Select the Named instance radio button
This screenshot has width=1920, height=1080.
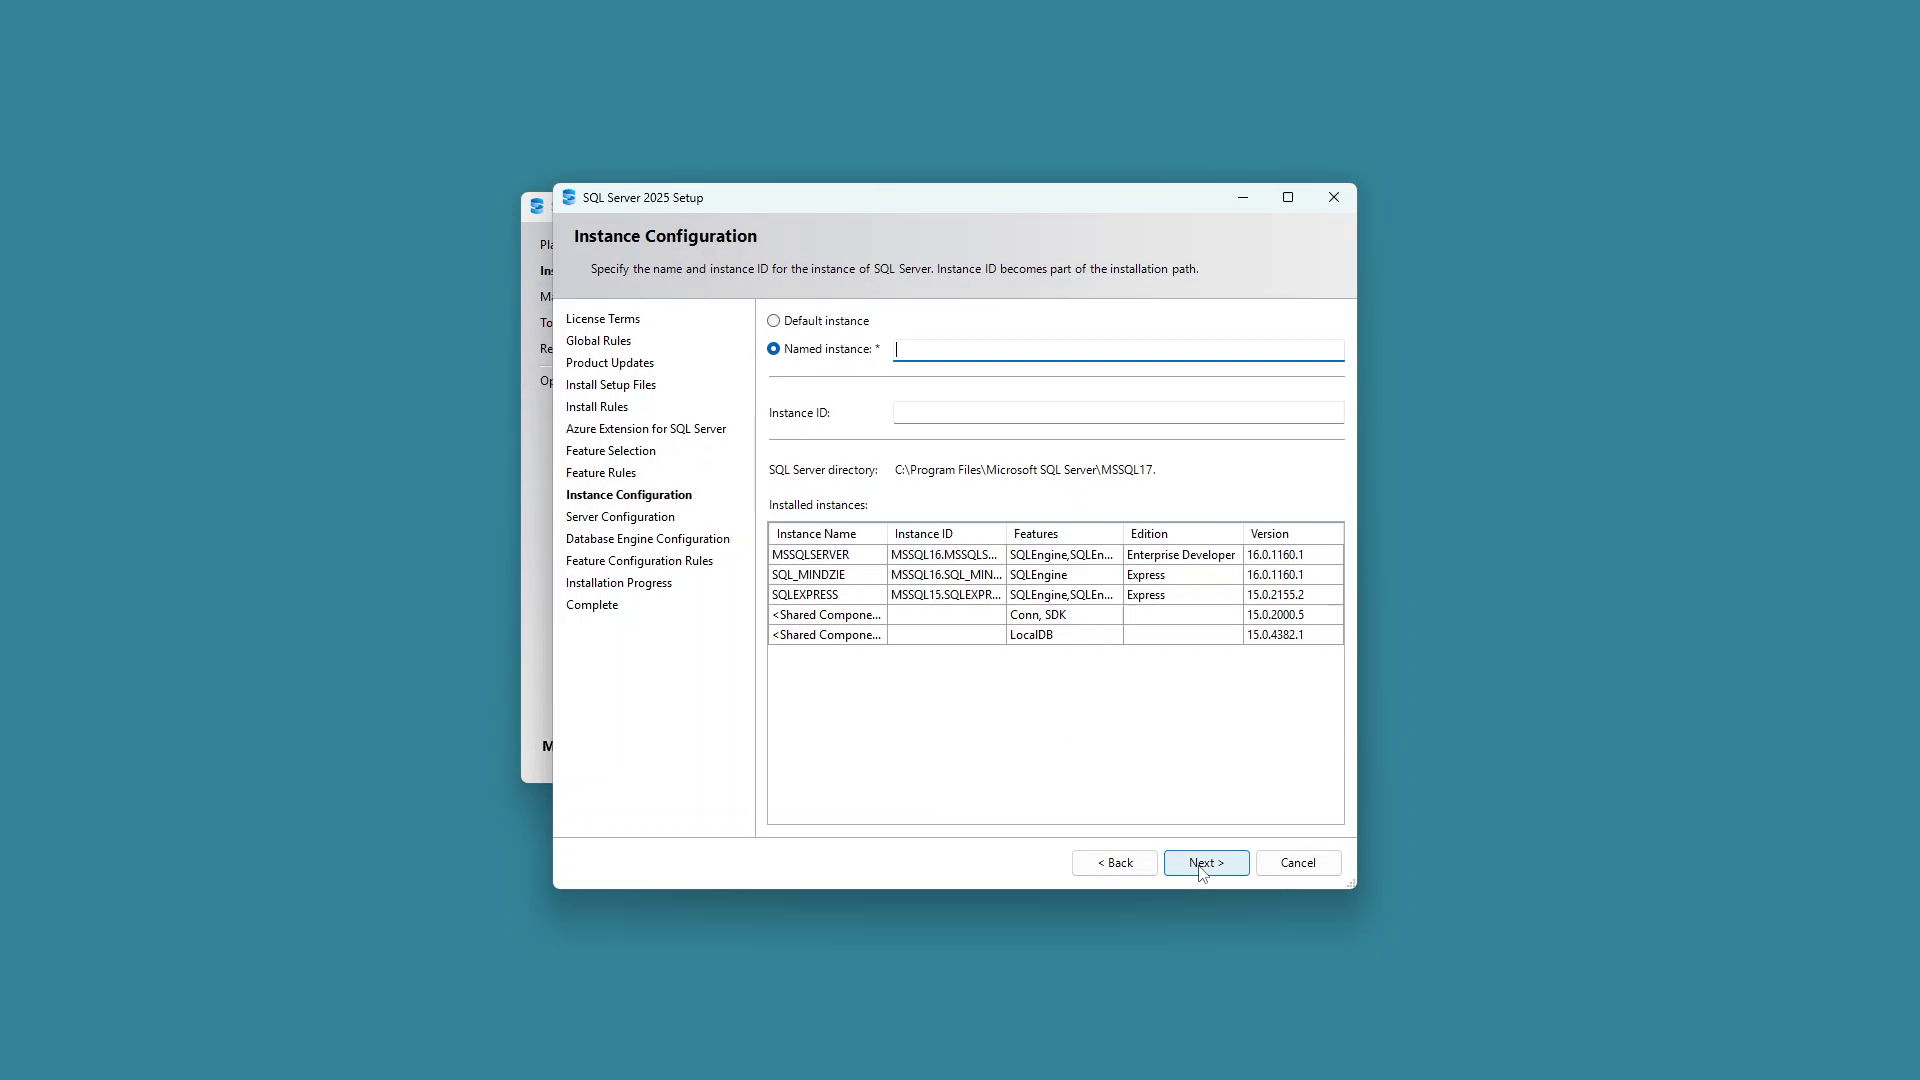[x=773, y=349]
